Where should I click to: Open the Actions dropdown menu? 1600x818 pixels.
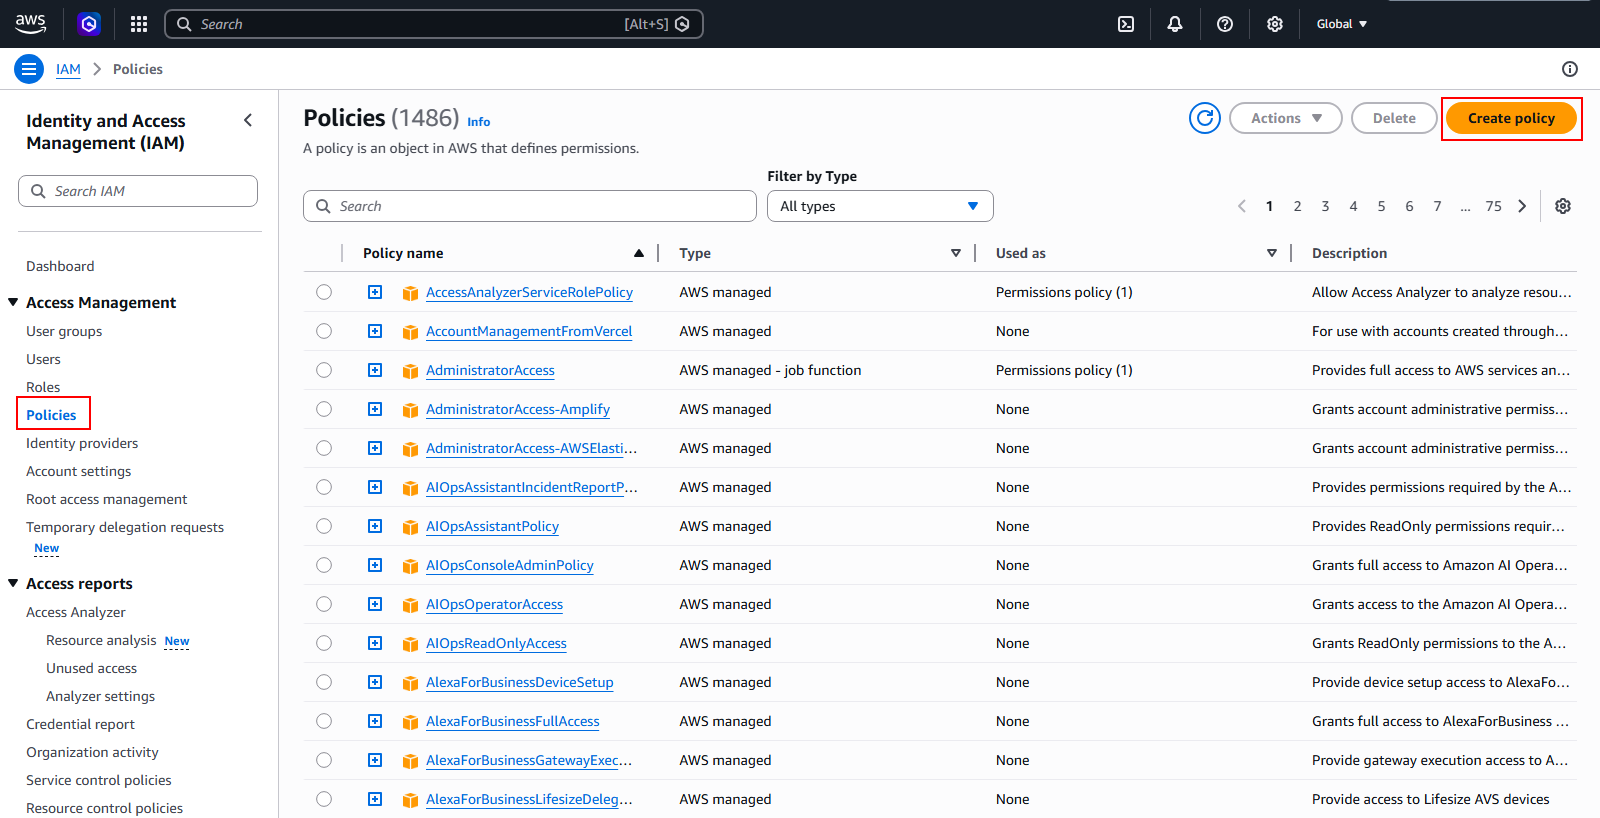[1286, 118]
